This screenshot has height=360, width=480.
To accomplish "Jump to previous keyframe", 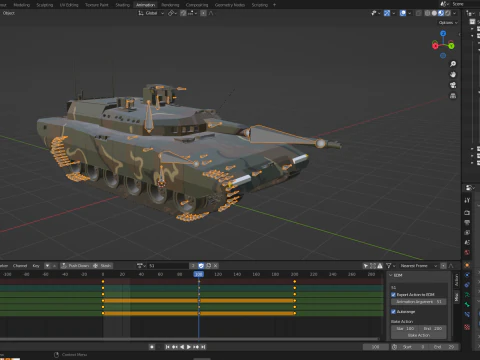I will pyautogui.click(x=174, y=347).
